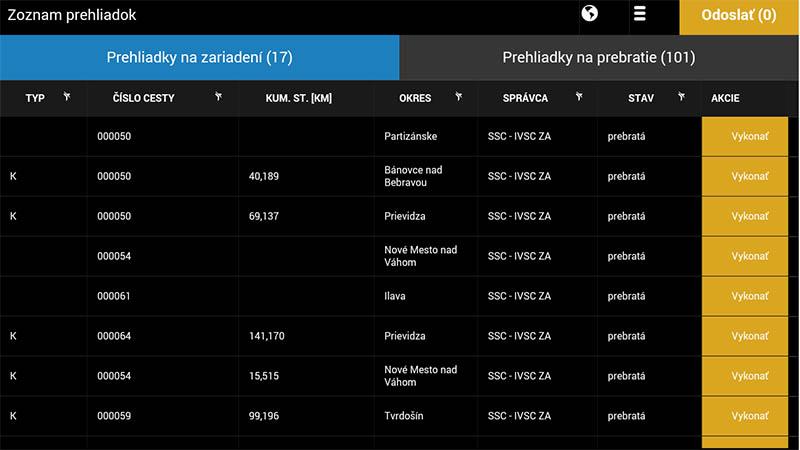Click Vykonať for the Ilava row
This screenshot has height=450, width=800.
(x=745, y=296)
